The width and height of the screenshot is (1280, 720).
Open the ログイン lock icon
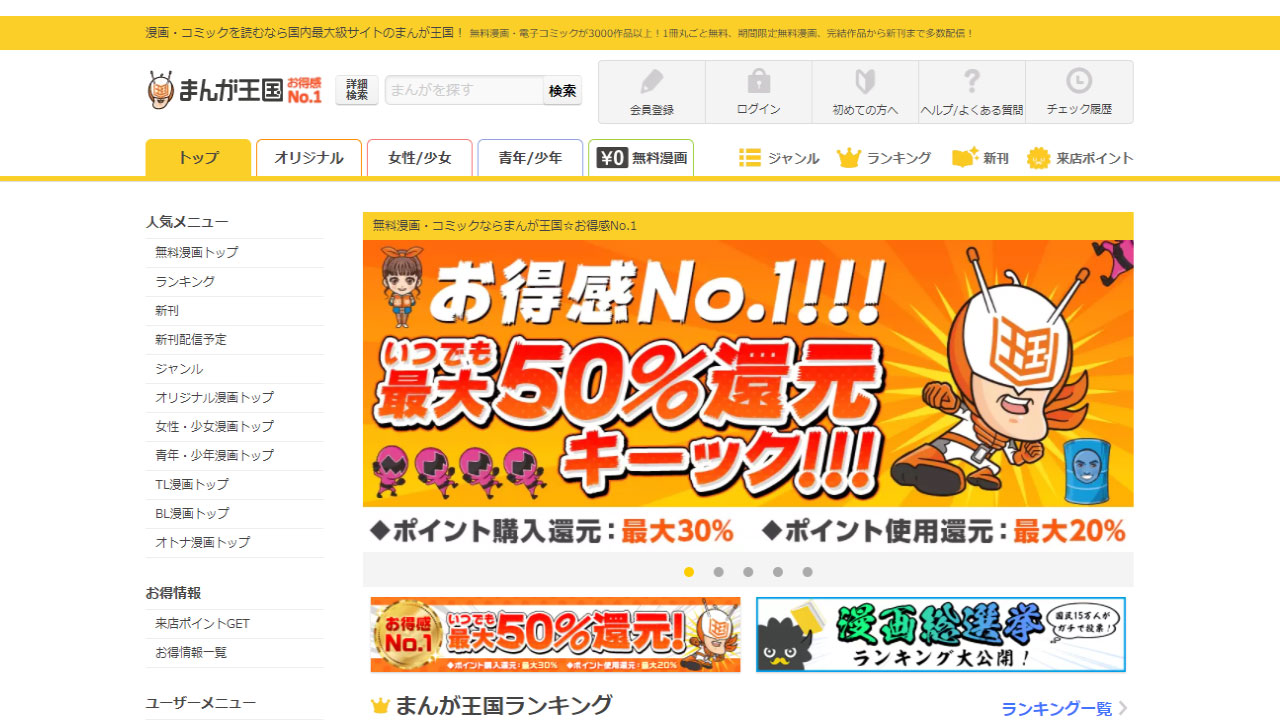[x=758, y=82]
